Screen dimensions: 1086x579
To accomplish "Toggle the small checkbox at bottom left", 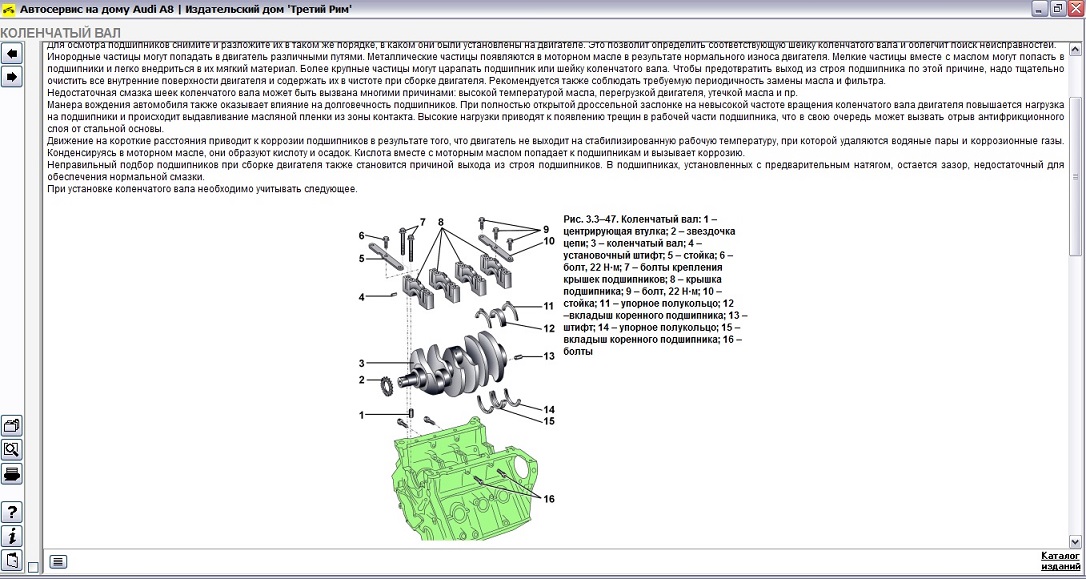I will click(x=33, y=568).
